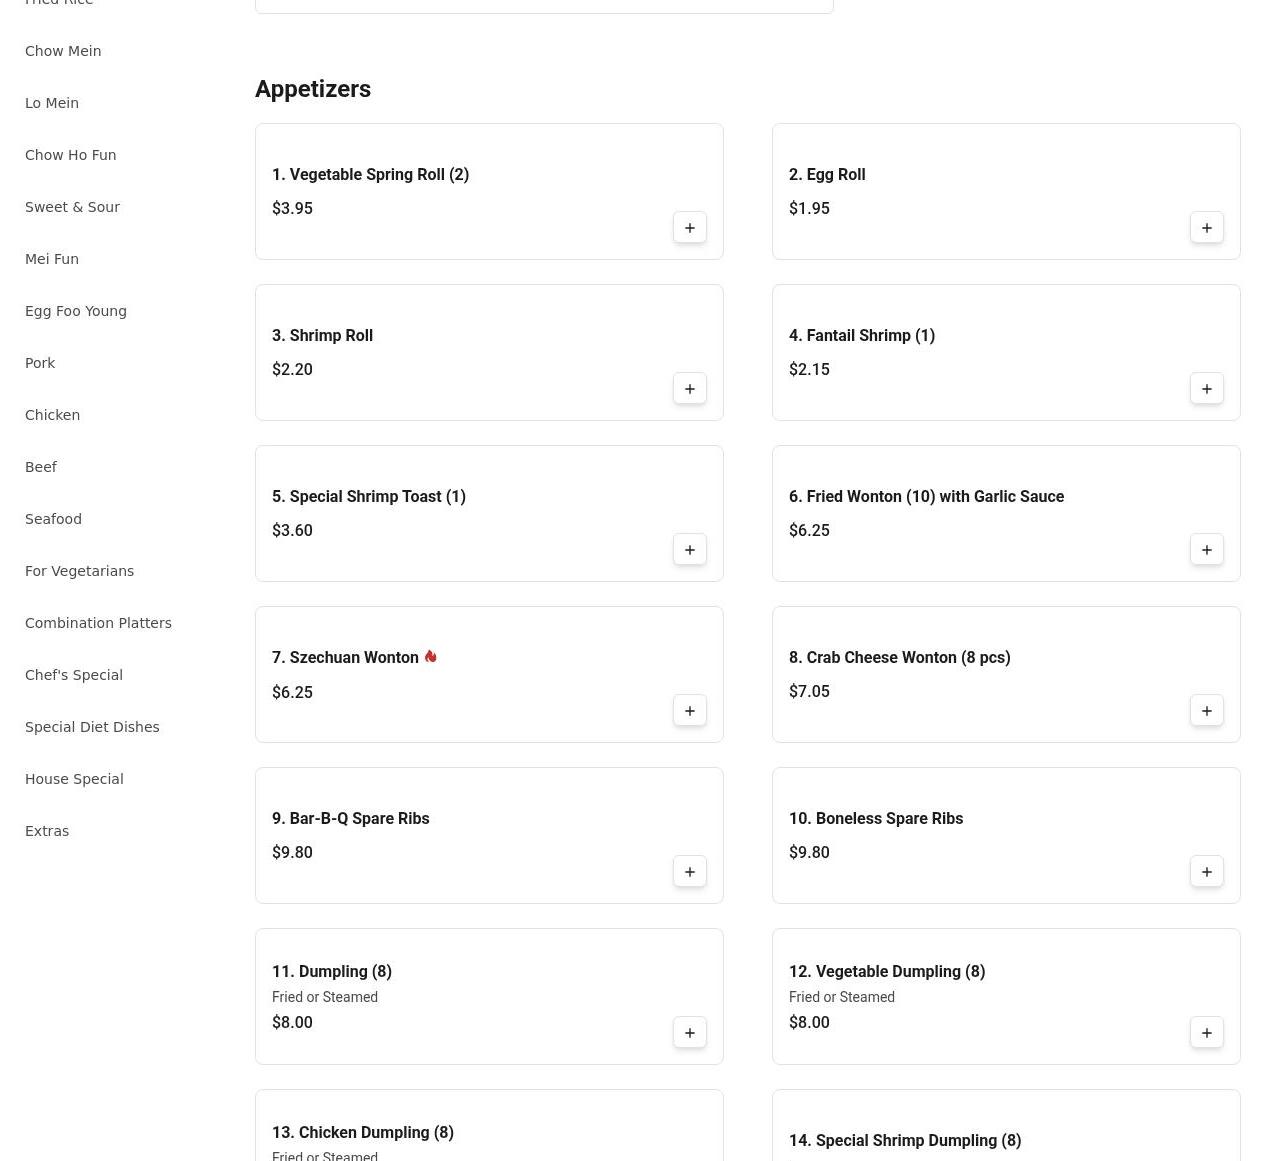This screenshot has height=1161, width=1270.
Task: Click the $2.20 Shrimp Roll price
Action: pyautogui.click(x=292, y=369)
